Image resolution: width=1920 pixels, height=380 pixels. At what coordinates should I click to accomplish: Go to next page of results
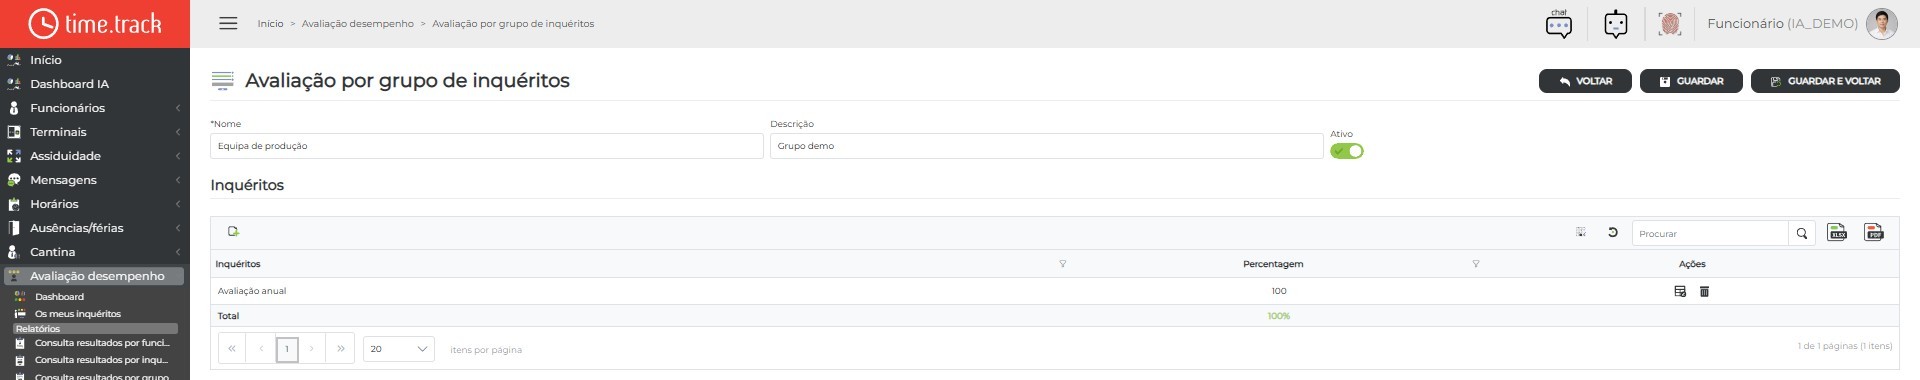tap(312, 348)
